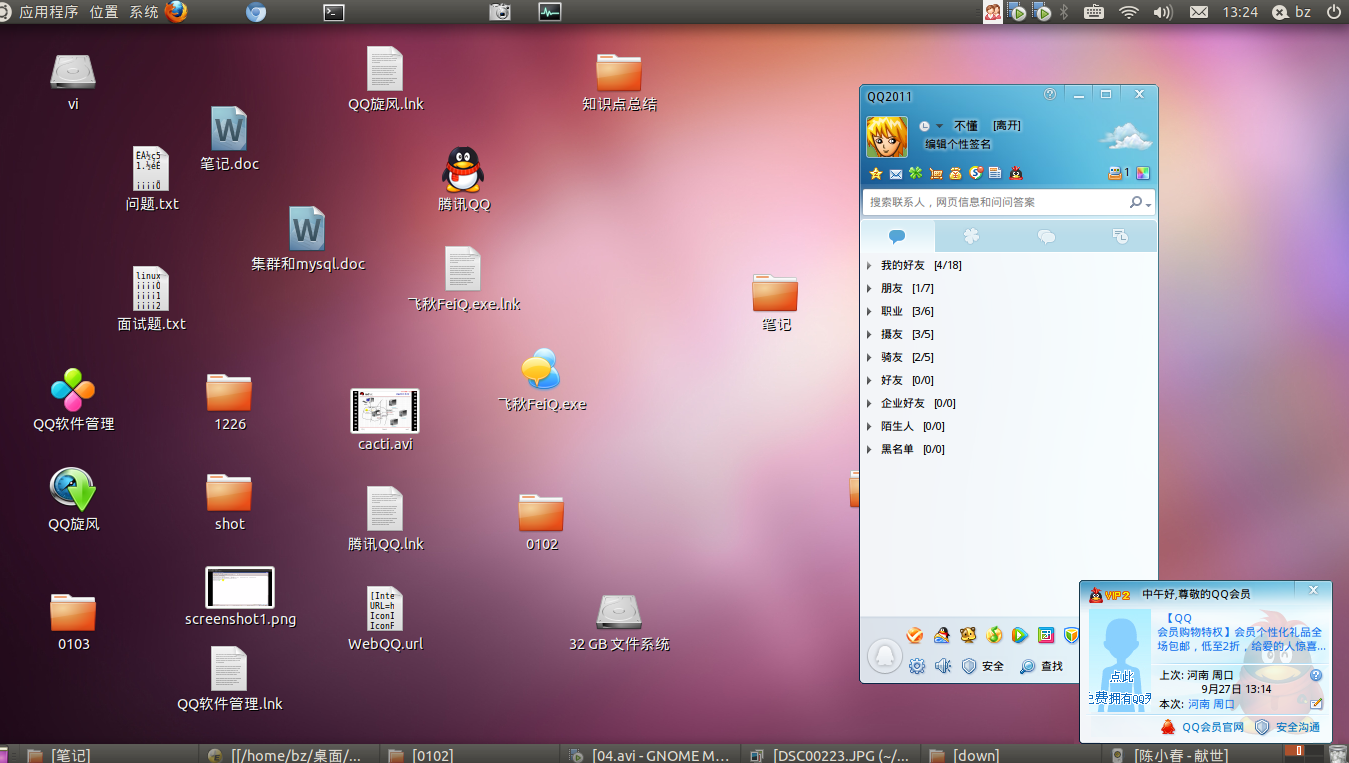Viewport: 1349px width, 763px height.
Task: Open the QQ mailbox envelope icon
Action: click(x=896, y=174)
